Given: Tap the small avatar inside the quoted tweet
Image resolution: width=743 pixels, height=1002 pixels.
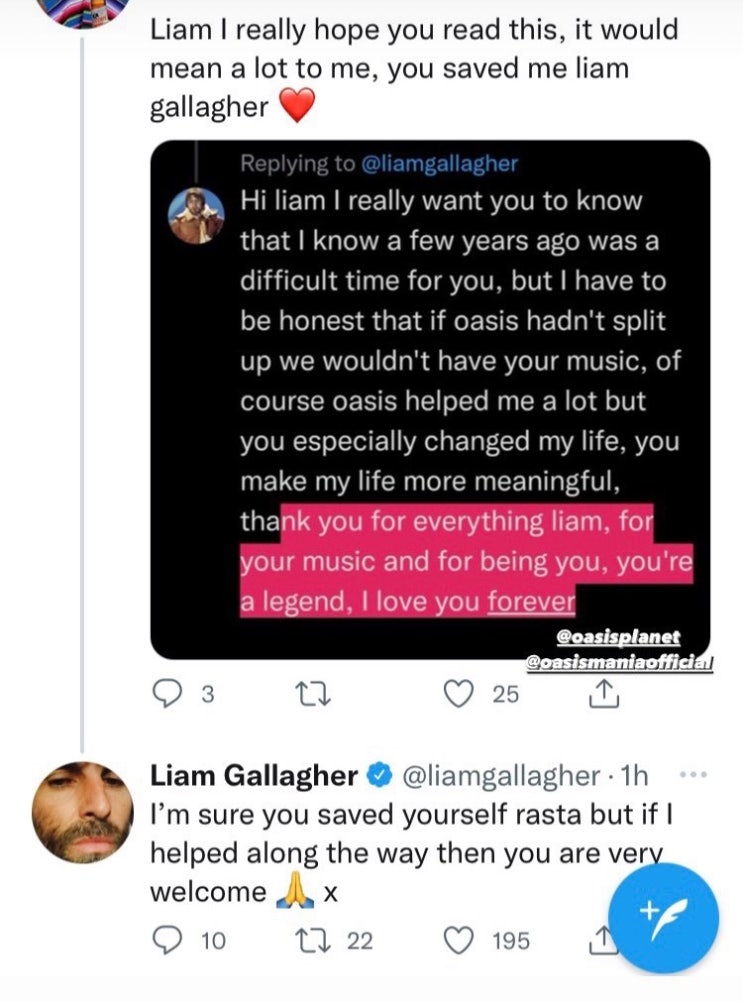Looking at the screenshot, I should click(196, 216).
